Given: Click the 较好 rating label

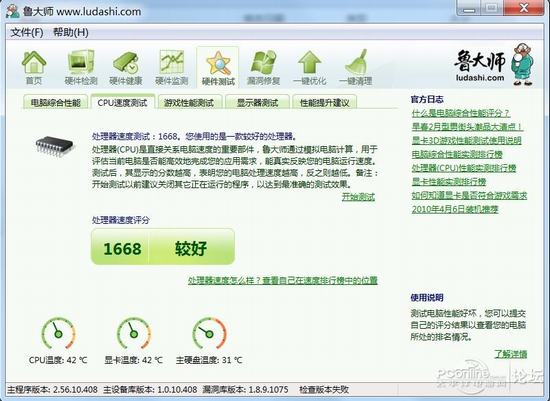Looking at the screenshot, I should pyautogui.click(x=191, y=249).
